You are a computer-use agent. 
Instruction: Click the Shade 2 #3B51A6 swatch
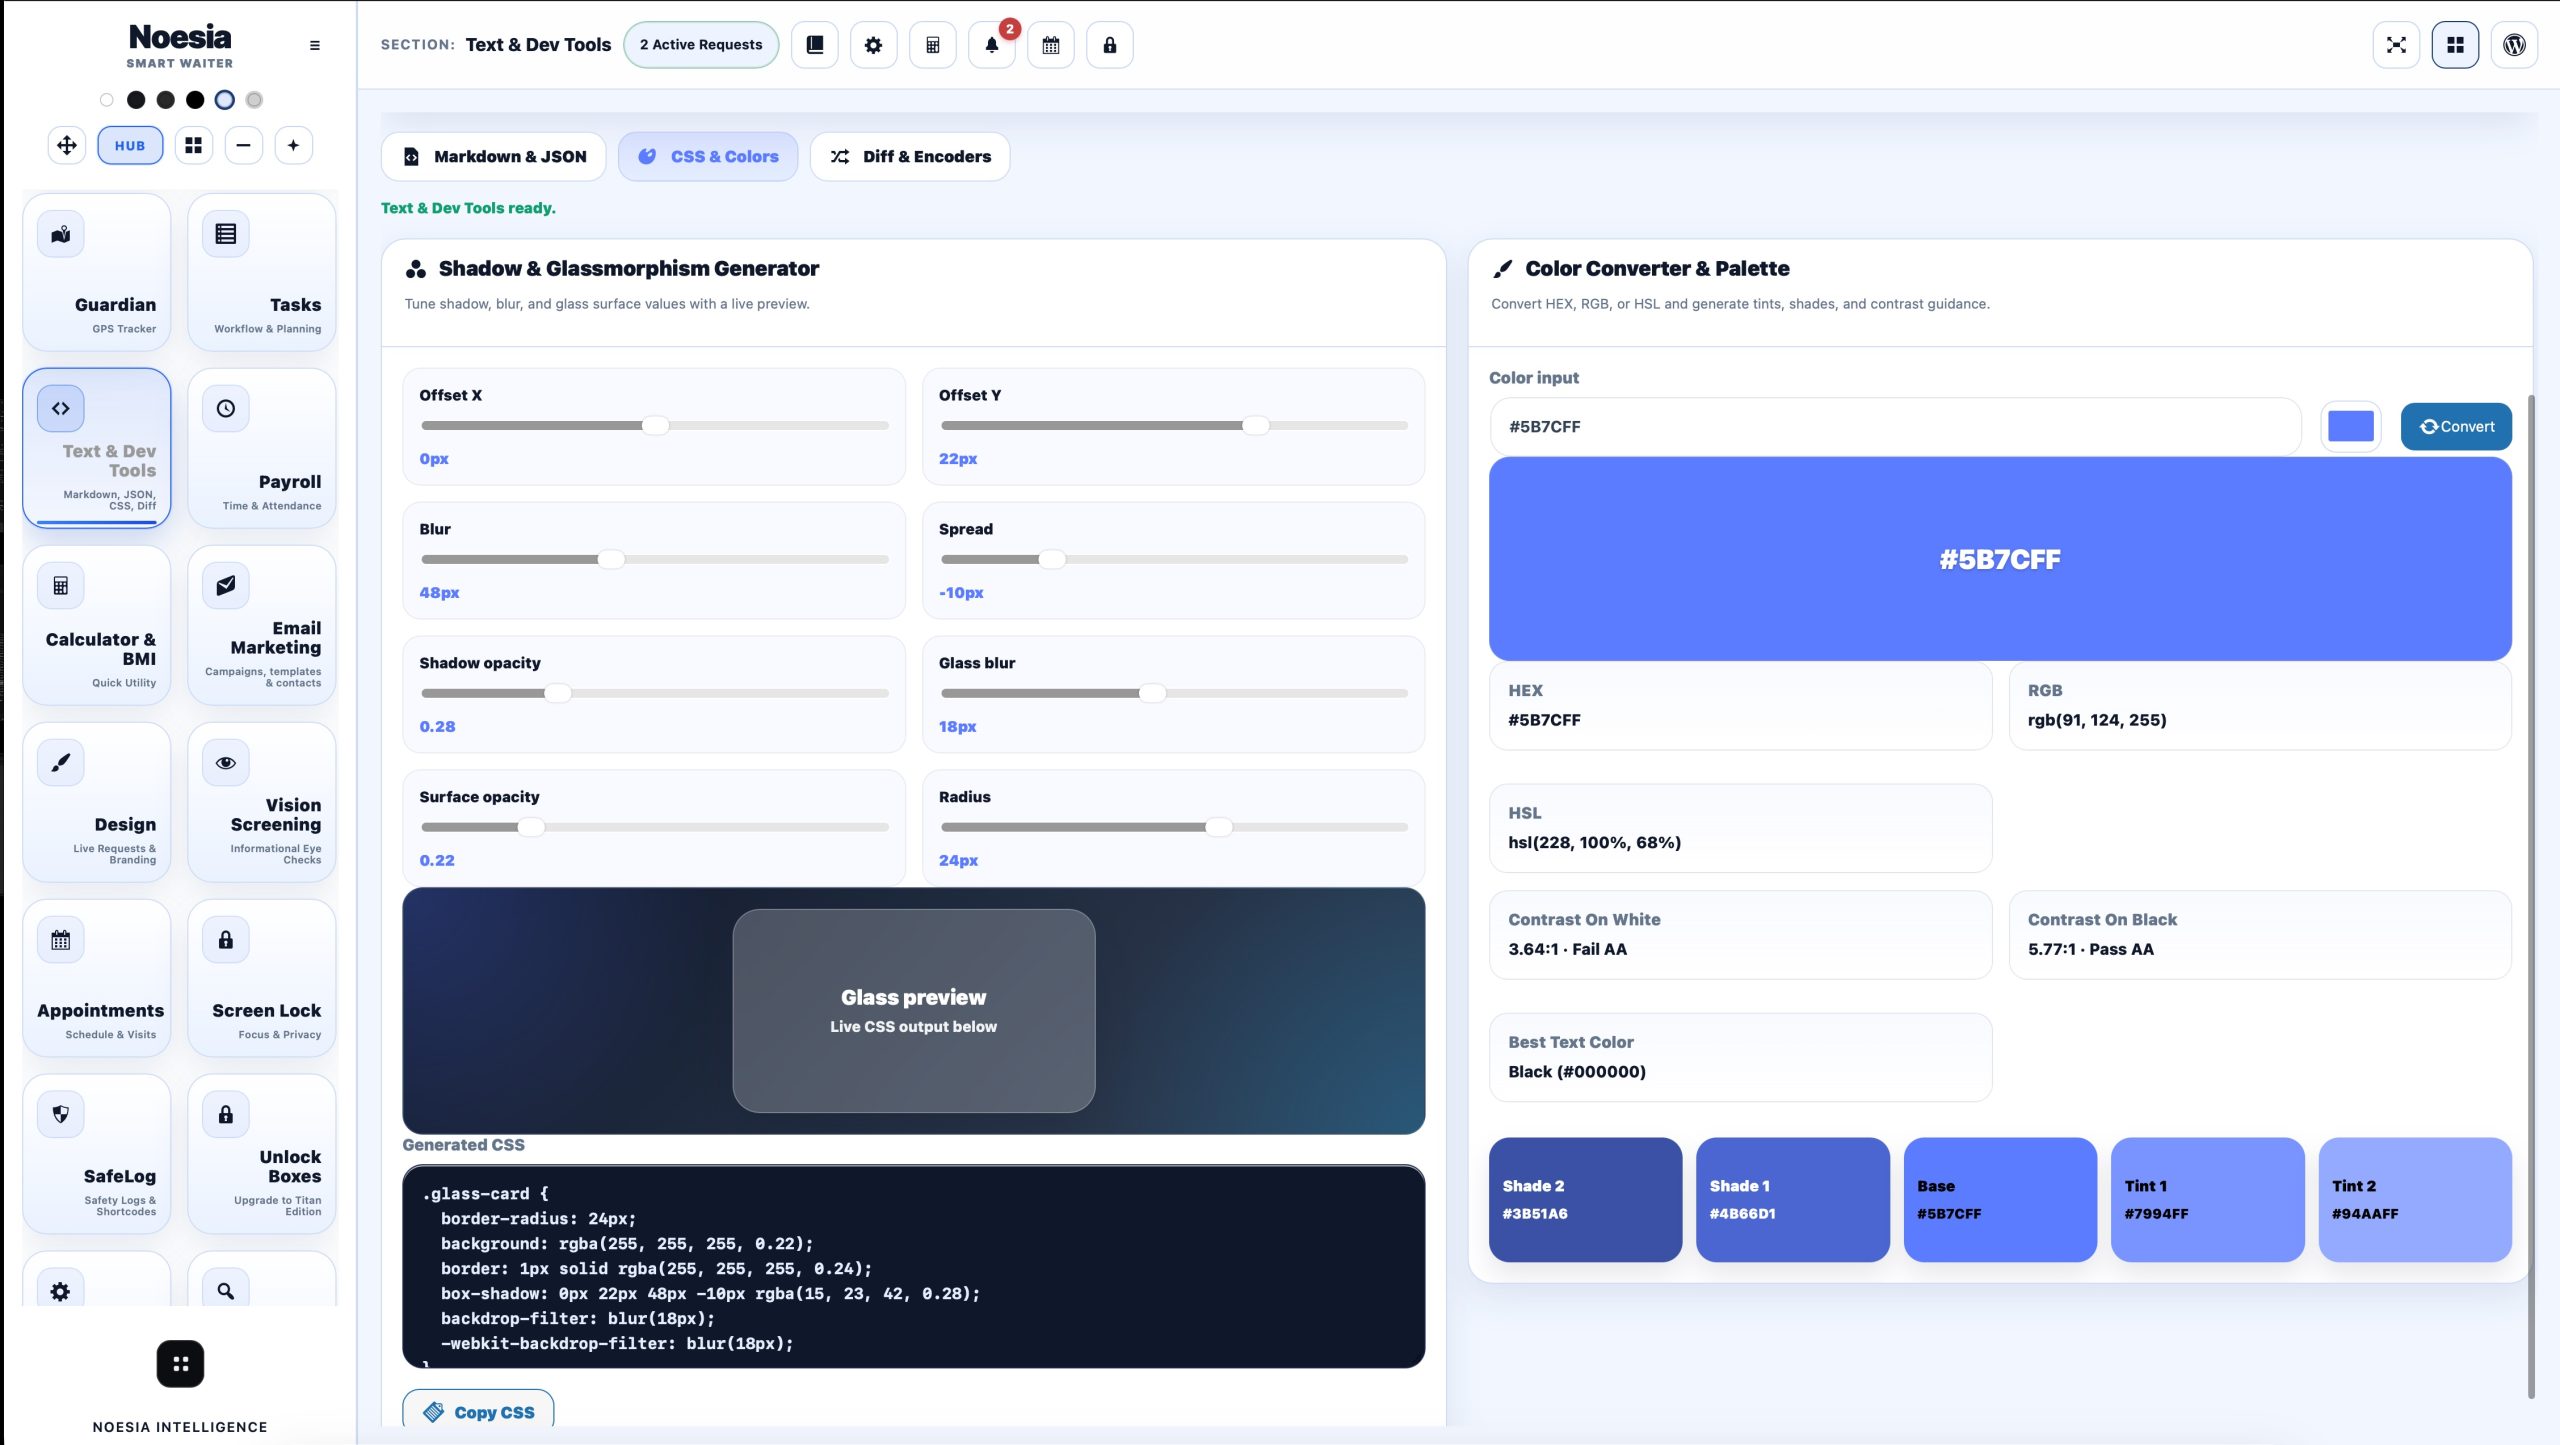point(1585,1200)
